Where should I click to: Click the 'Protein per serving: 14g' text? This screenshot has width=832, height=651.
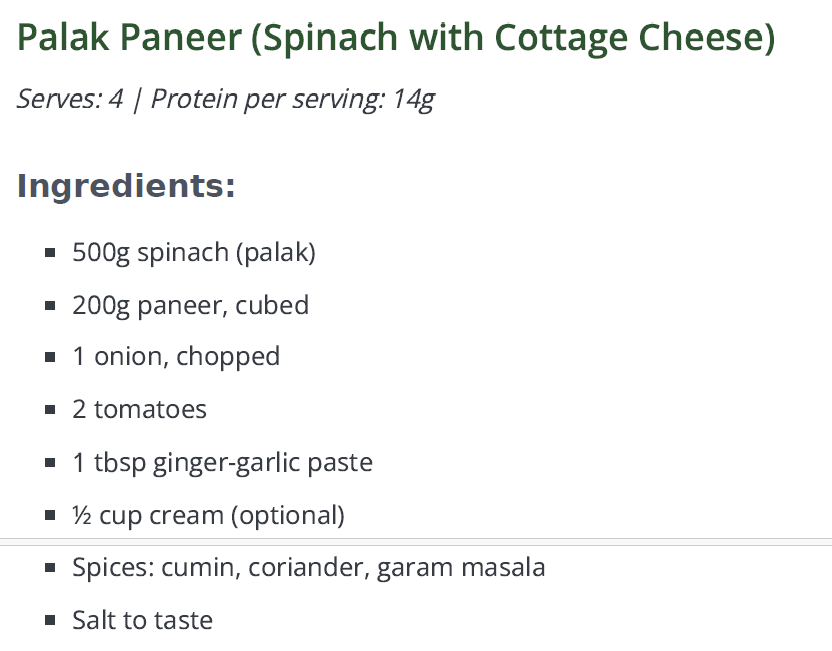(x=292, y=100)
